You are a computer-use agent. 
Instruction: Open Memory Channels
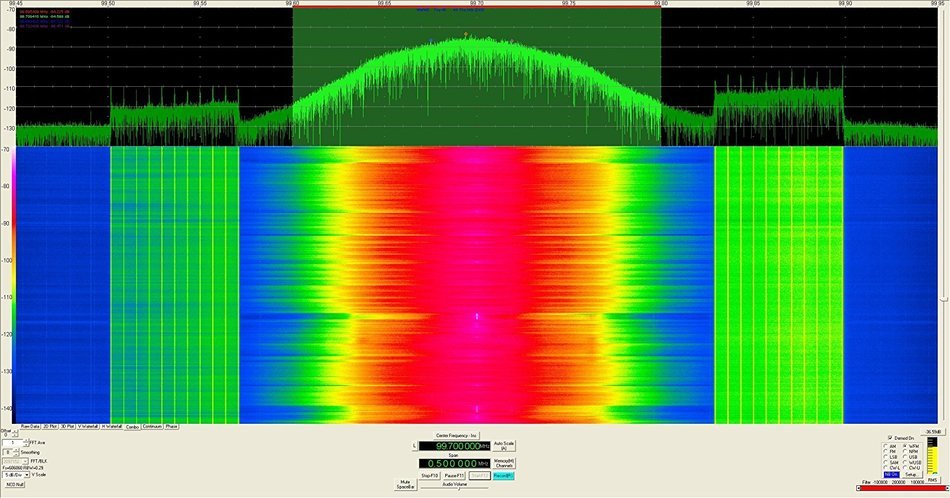[504, 463]
